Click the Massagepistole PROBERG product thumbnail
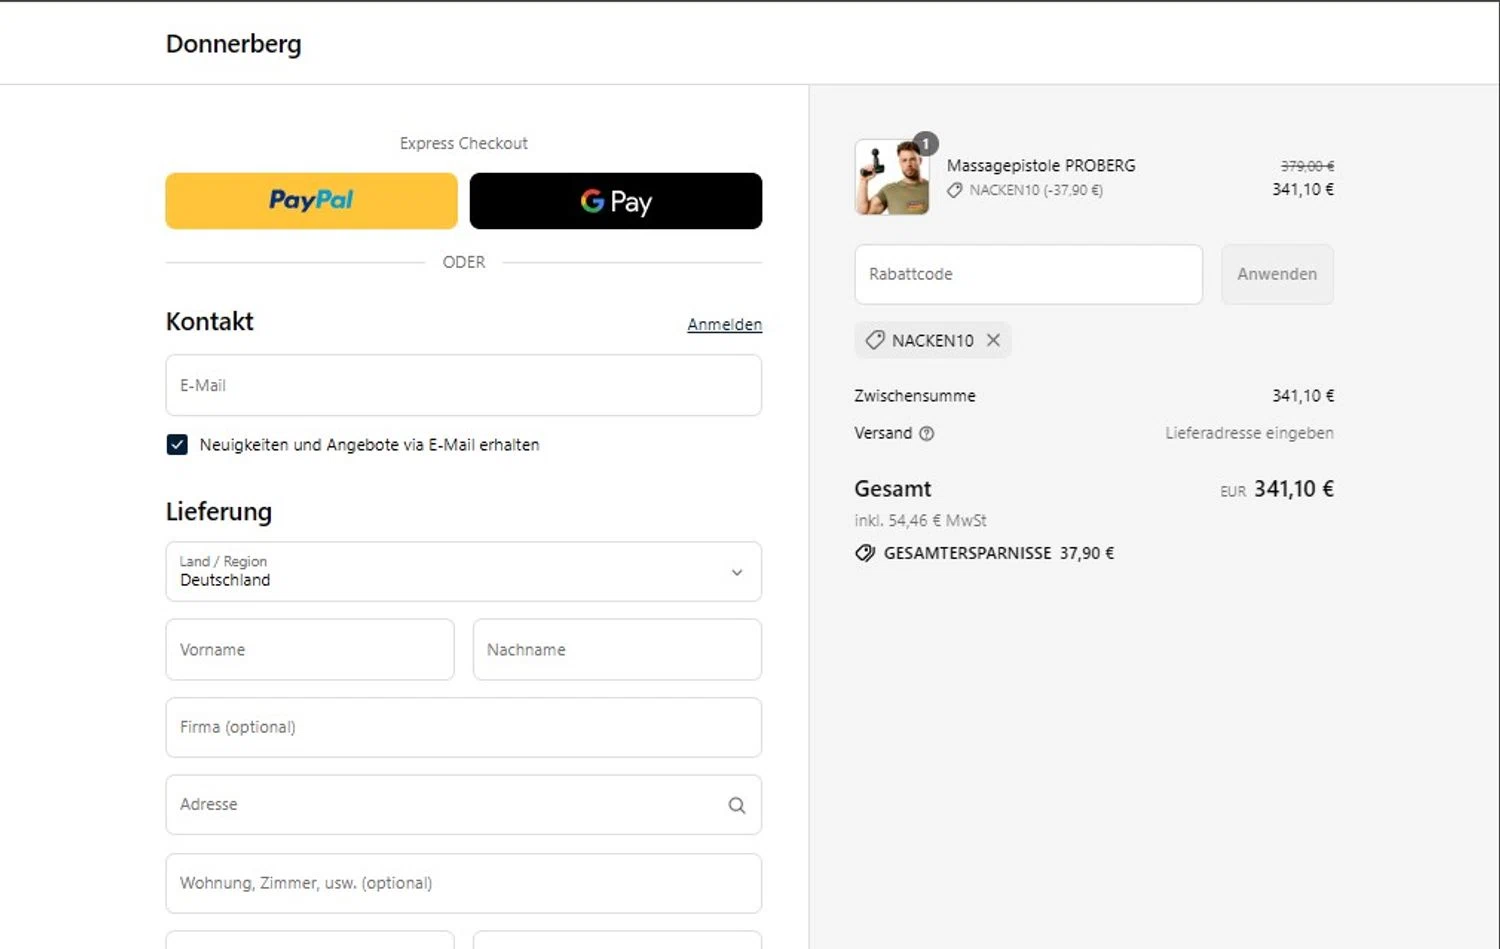 [x=892, y=178]
